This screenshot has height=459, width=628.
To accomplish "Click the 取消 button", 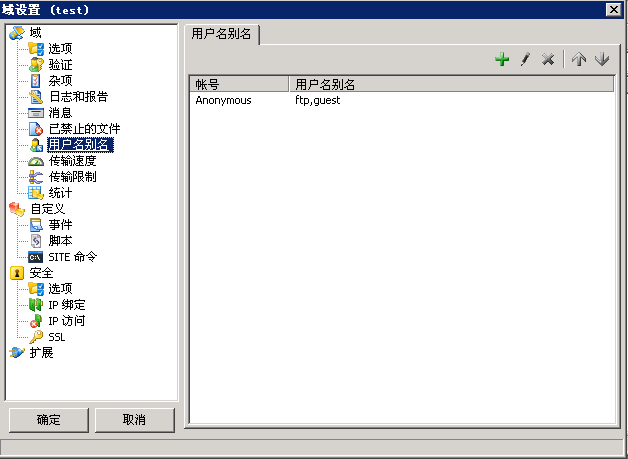I will (134, 420).
